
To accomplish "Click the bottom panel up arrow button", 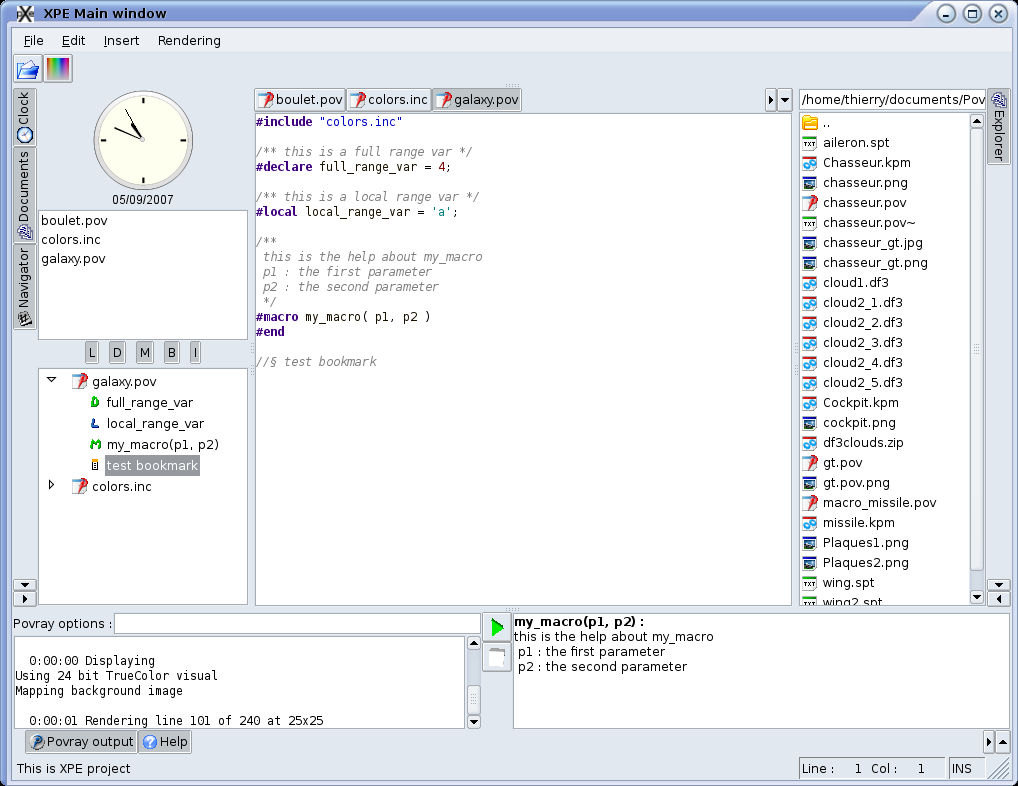I will 1003,741.
